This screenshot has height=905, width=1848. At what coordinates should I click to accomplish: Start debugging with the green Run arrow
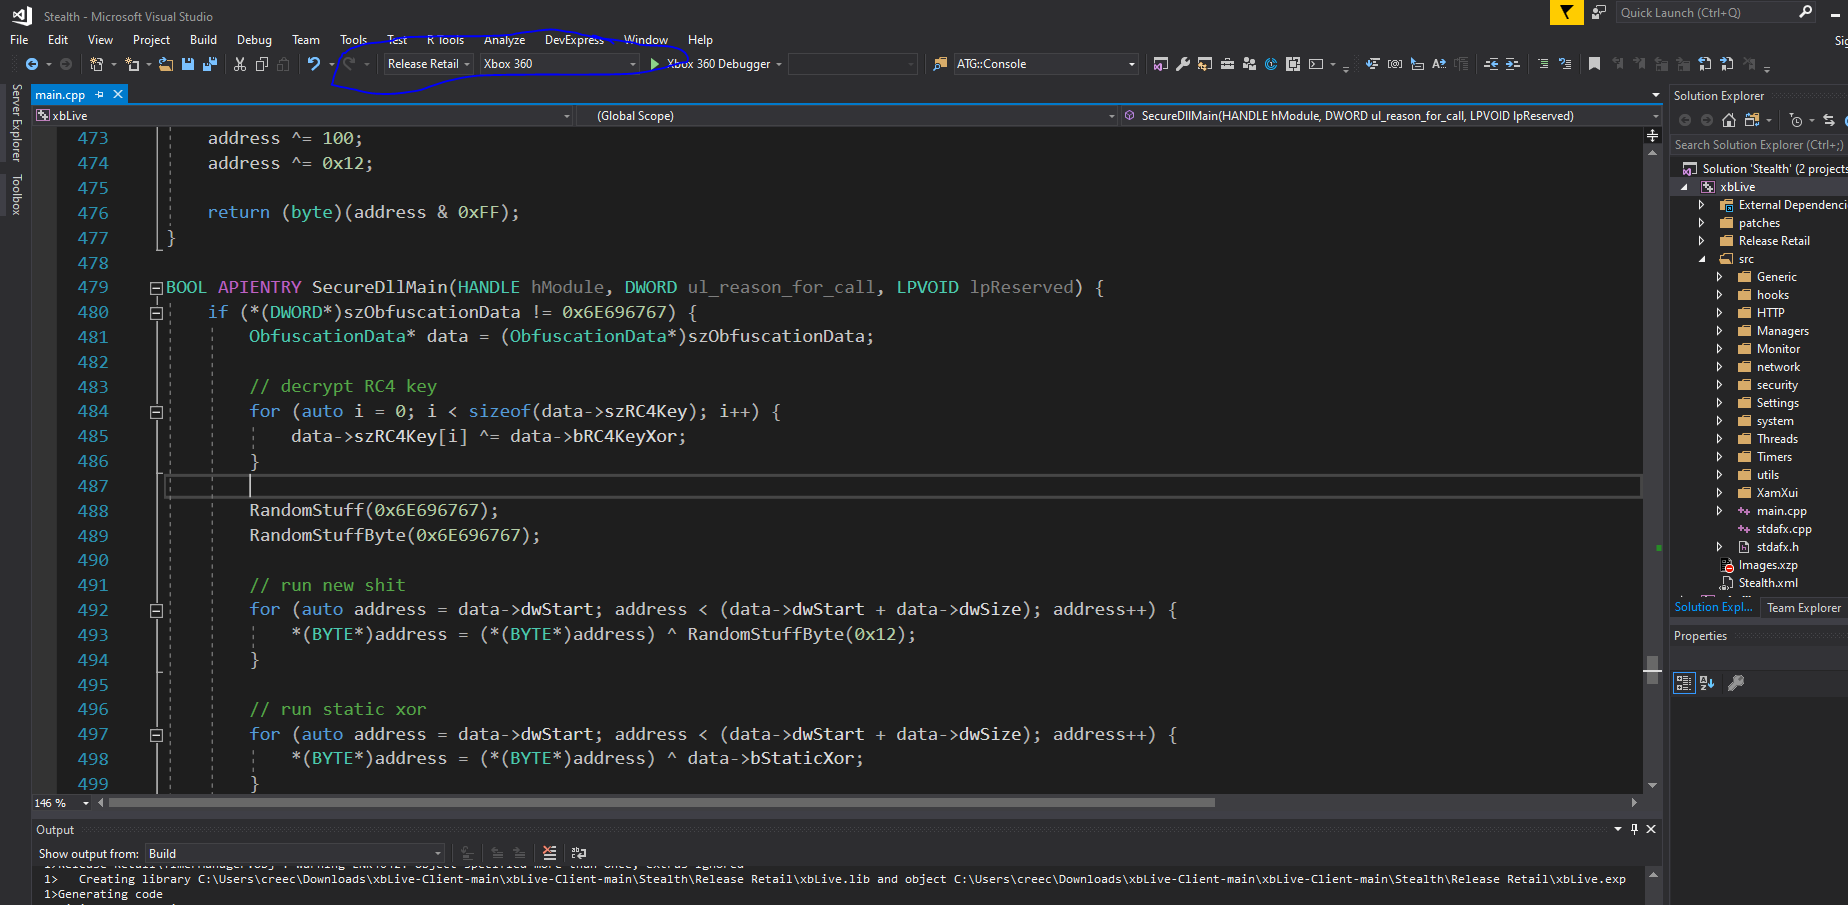click(654, 63)
